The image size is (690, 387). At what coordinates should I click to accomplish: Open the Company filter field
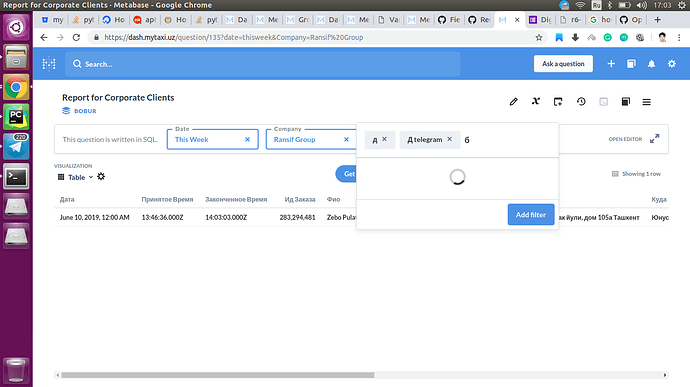tap(311, 140)
